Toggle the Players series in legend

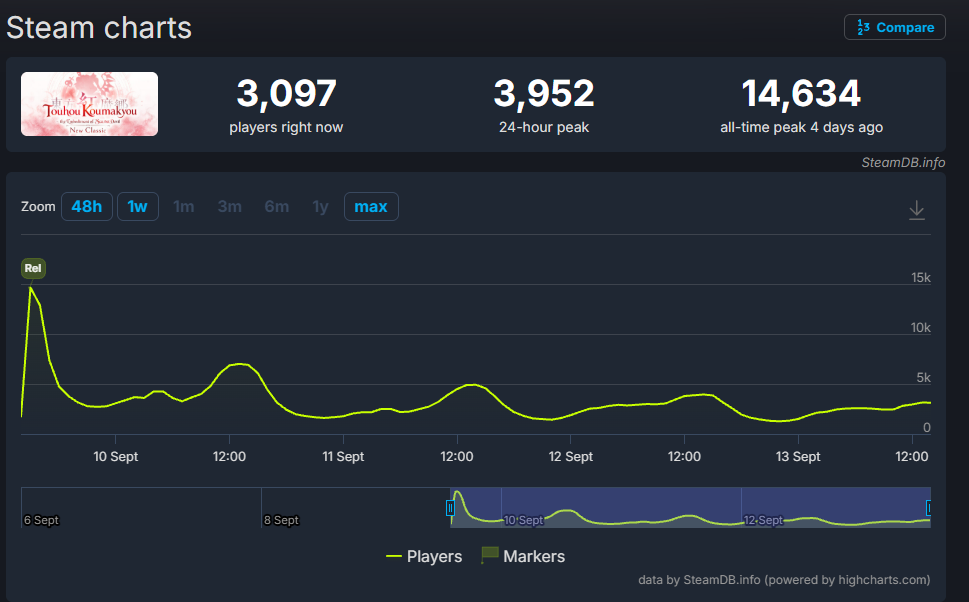[x=424, y=556]
